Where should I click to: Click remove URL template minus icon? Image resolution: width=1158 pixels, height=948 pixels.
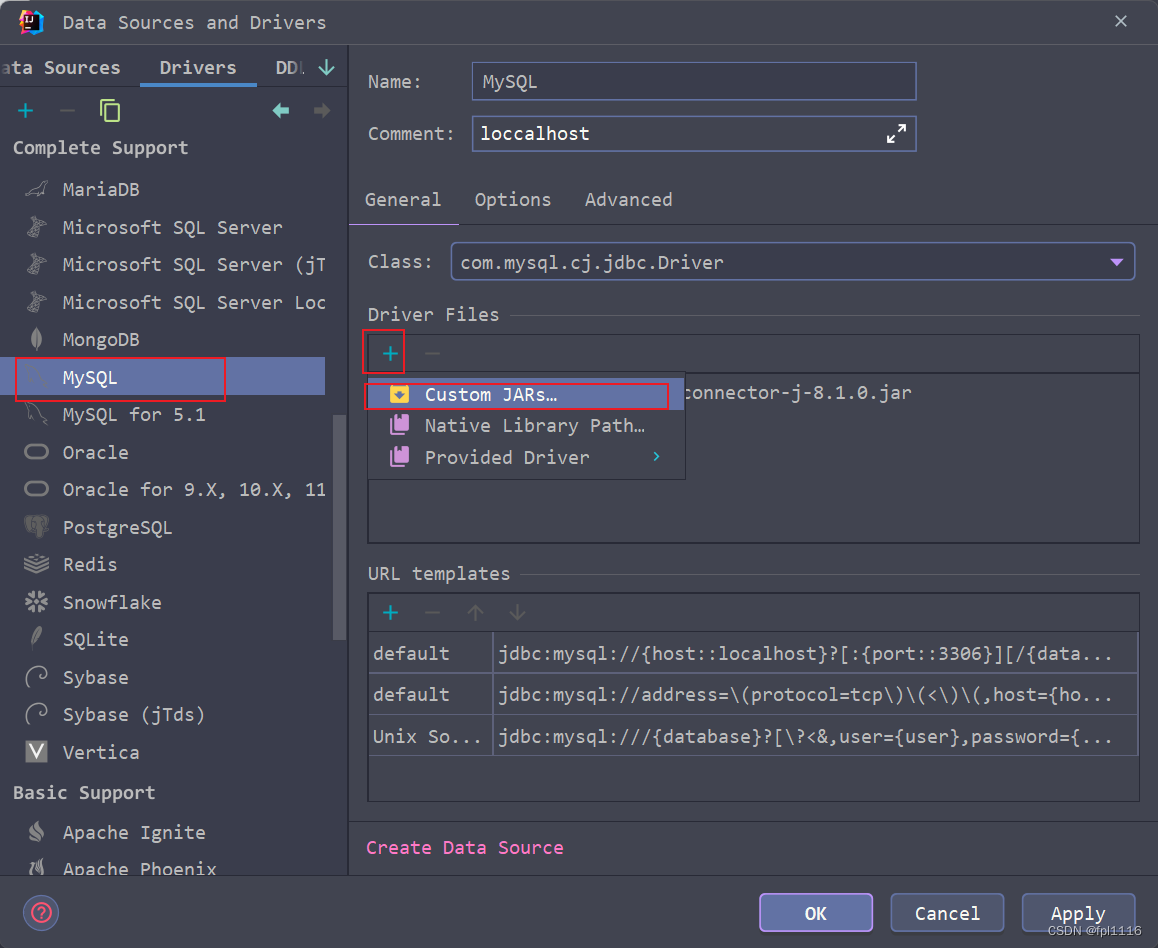click(432, 612)
